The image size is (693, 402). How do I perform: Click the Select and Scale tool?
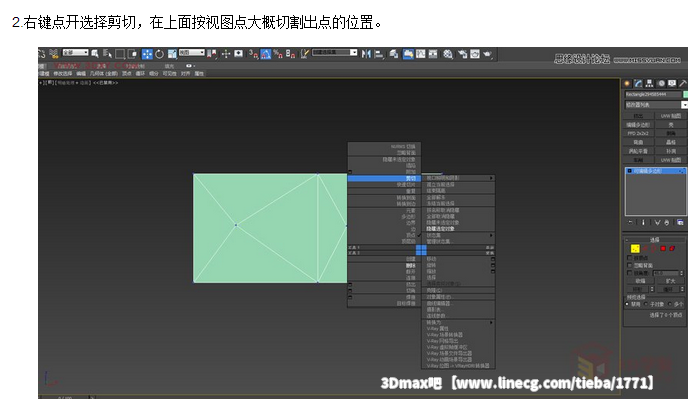pyautogui.click(x=172, y=54)
